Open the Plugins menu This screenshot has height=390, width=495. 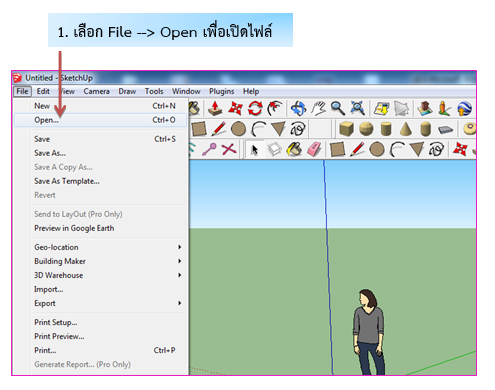(222, 91)
